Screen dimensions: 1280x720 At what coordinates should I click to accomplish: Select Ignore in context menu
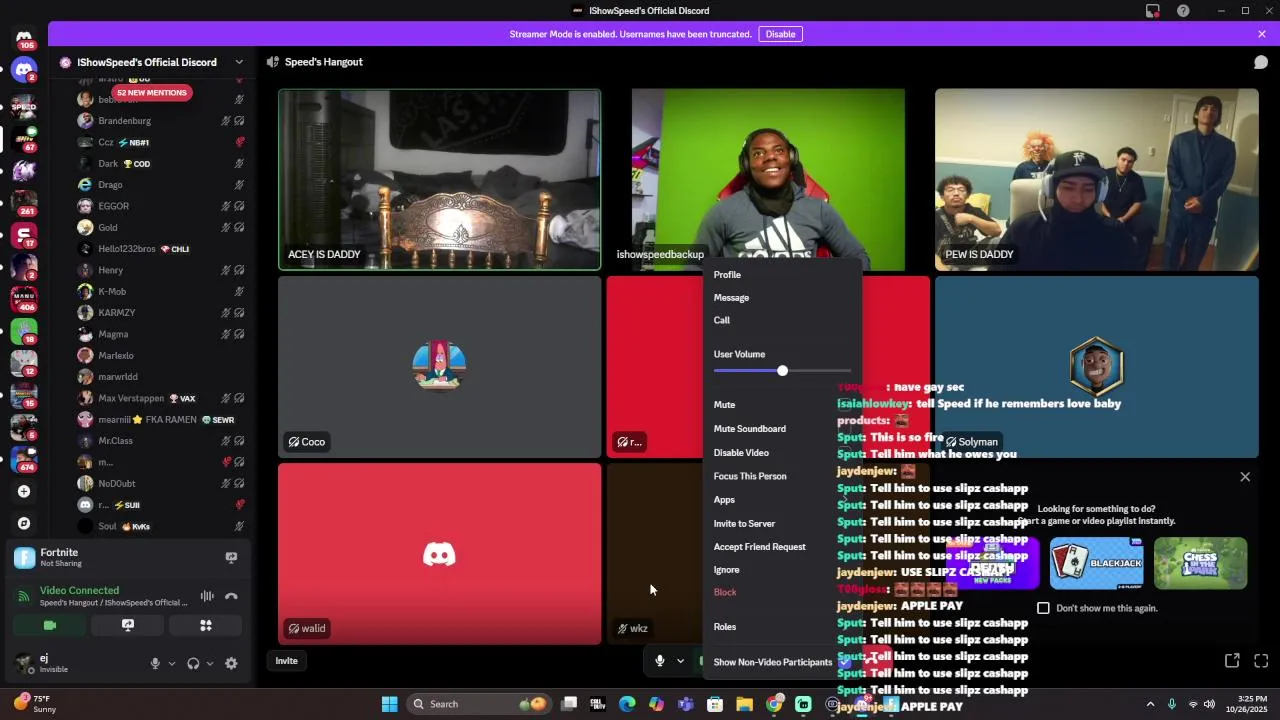point(782,570)
